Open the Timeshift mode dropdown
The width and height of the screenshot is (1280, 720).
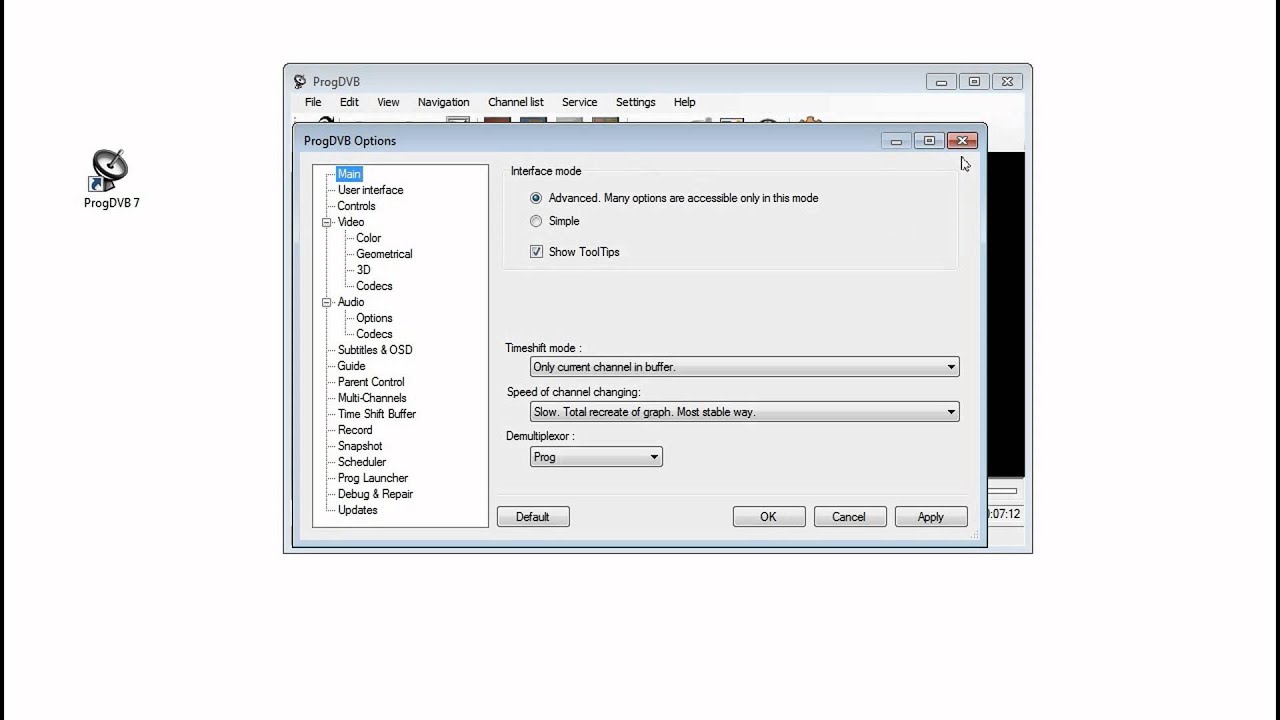tap(744, 367)
